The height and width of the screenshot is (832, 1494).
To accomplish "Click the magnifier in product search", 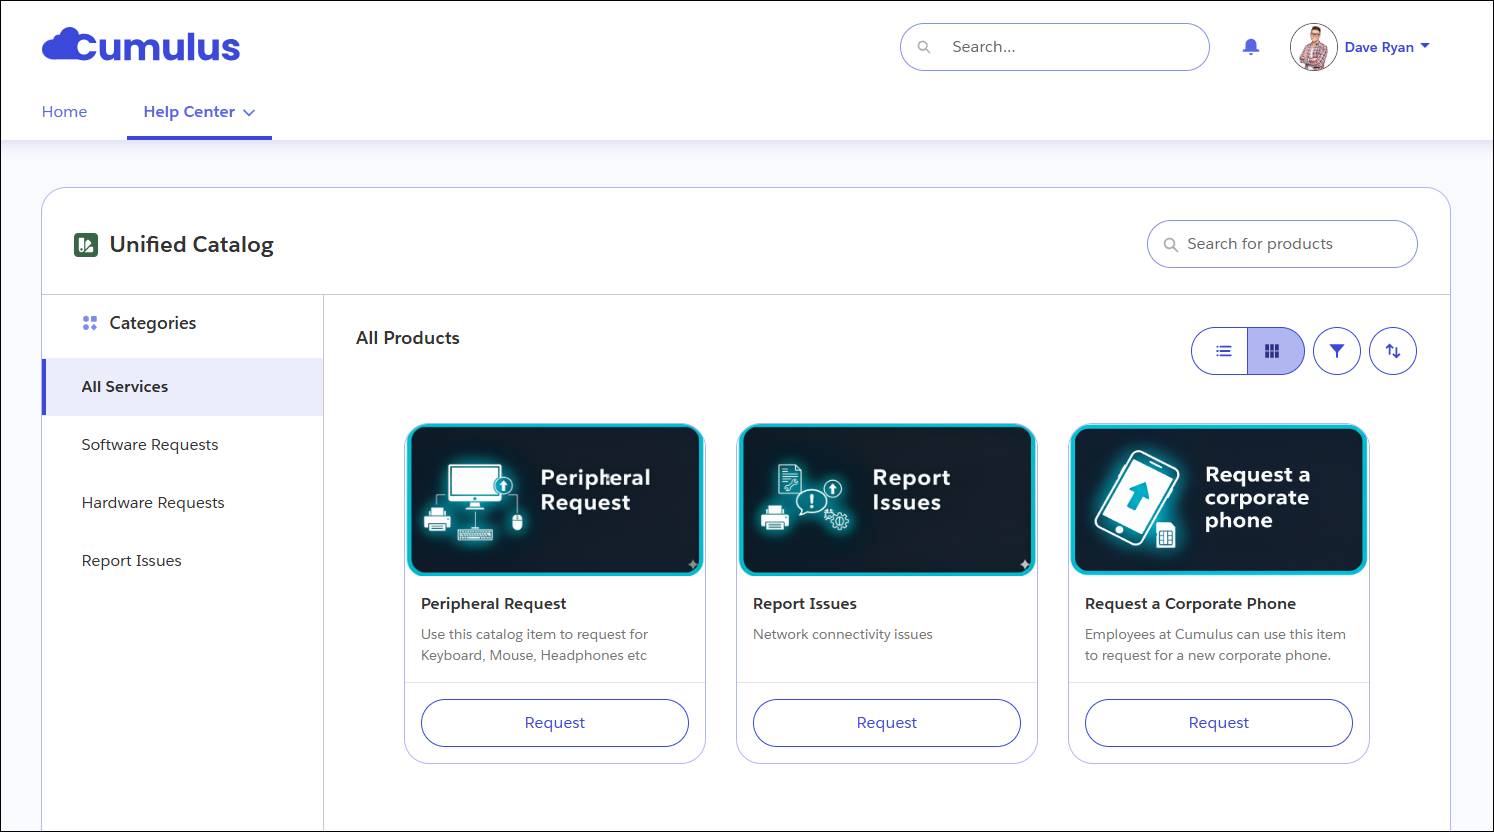I will [x=1170, y=245].
